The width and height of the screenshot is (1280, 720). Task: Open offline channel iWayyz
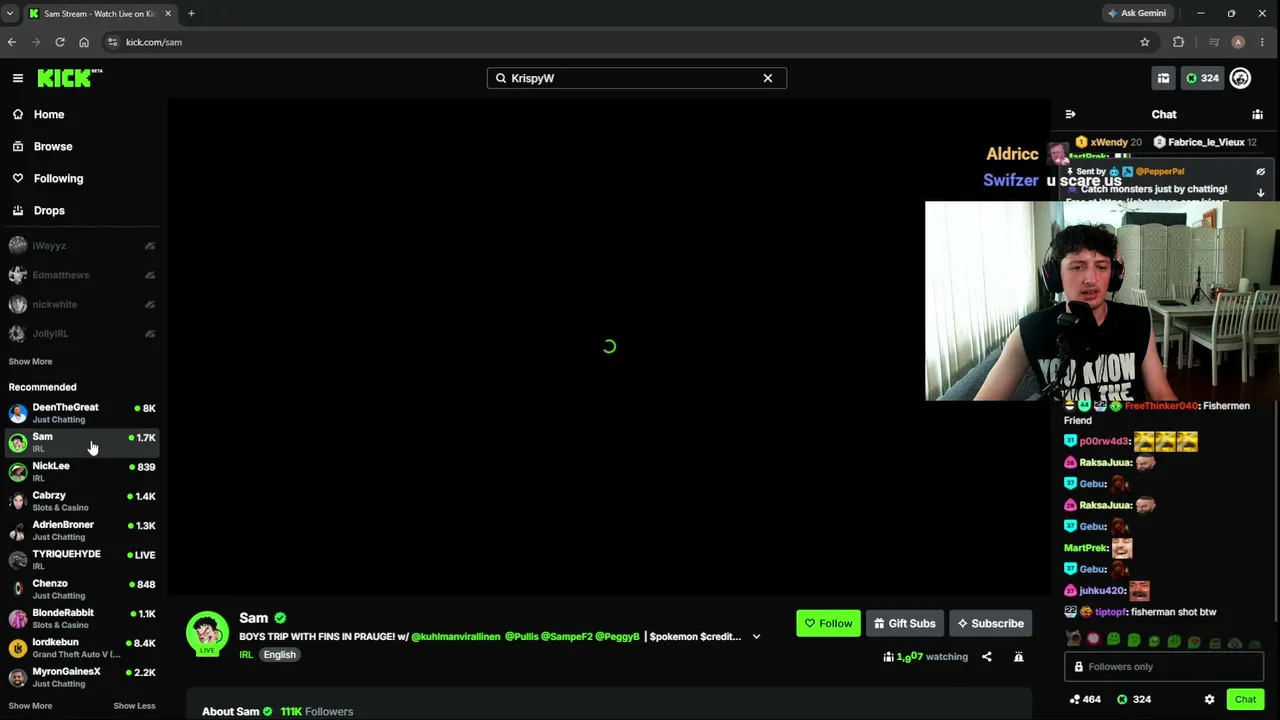(82, 246)
